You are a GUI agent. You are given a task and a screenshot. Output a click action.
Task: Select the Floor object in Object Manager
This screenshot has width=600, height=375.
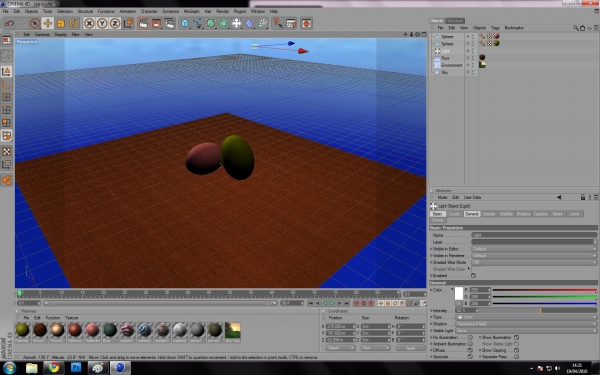point(445,58)
